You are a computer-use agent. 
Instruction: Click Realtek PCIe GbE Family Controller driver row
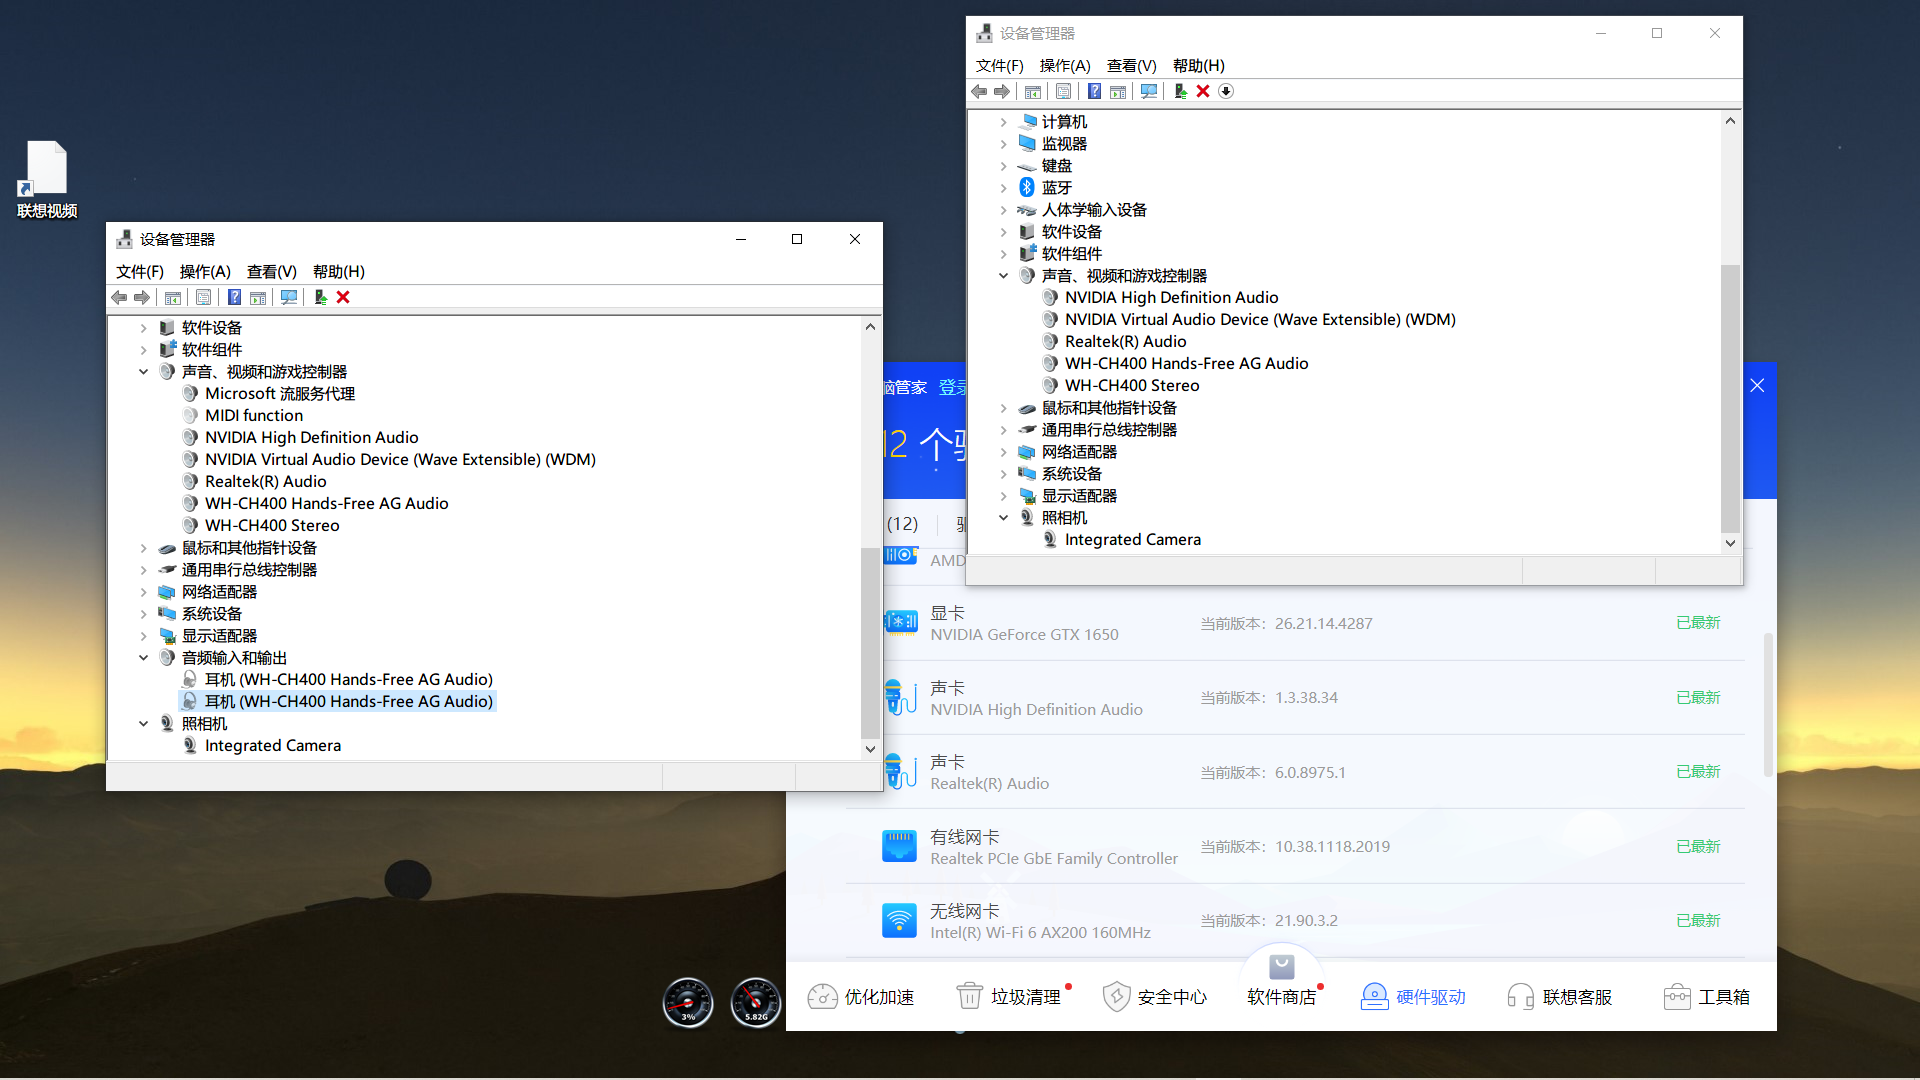[x=1296, y=847]
